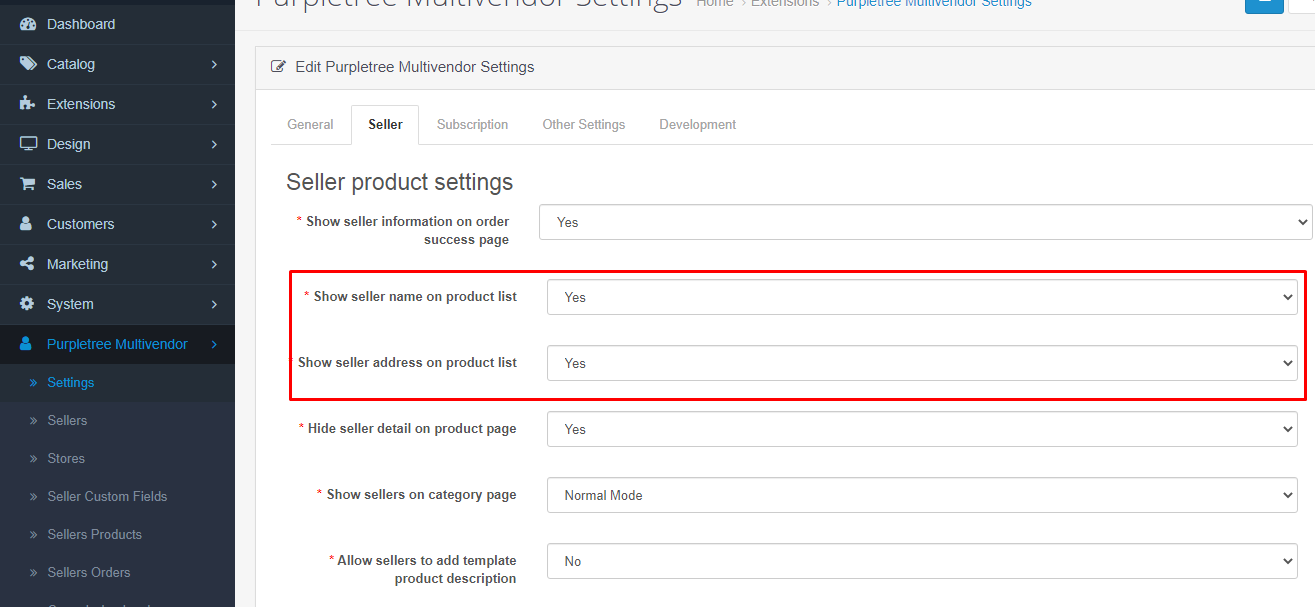Image resolution: width=1315 pixels, height=607 pixels.
Task: Open Show seller information on order success dropdown
Action: (x=925, y=222)
